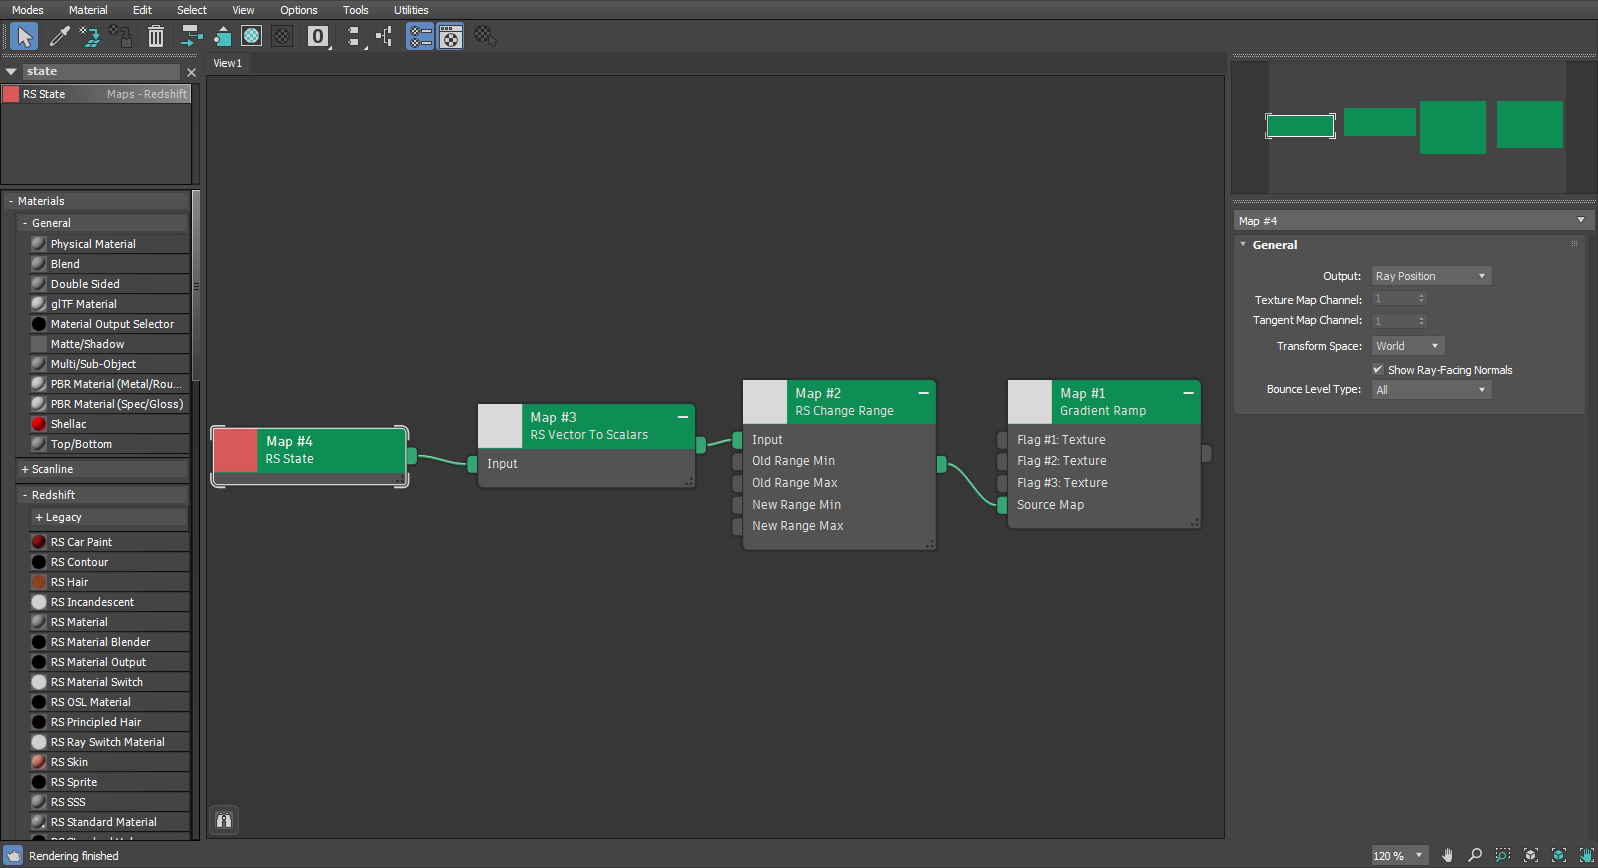Image resolution: width=1598 pixels, height=868 pixels.
Task: Toggle Show Ray-Facing Normals checkbox
Action: click(x=1378, y=370)
